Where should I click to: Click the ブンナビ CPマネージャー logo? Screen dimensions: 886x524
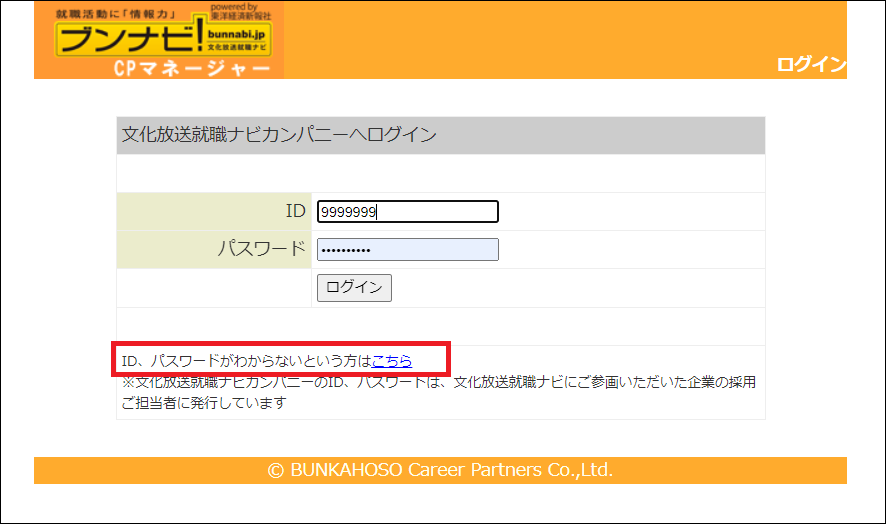coord(159,40)
